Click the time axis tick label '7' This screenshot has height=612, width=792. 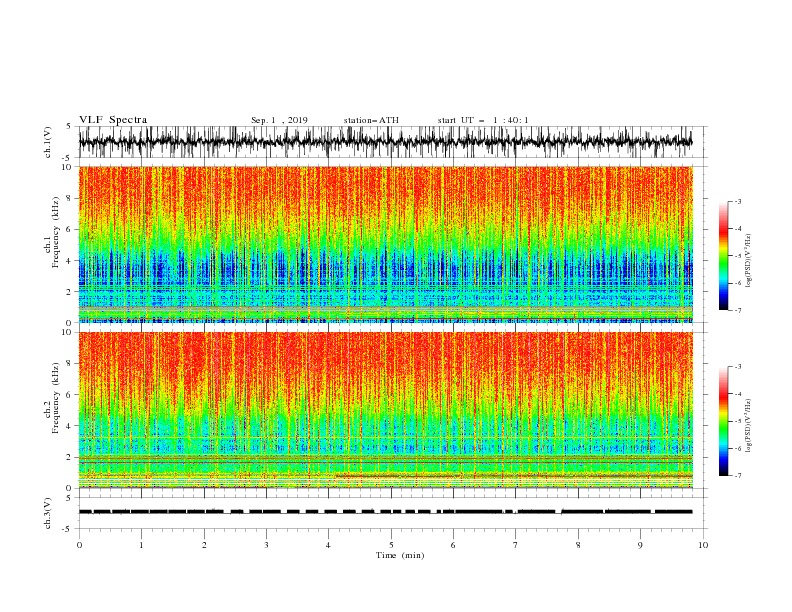(x=516, y=545)
